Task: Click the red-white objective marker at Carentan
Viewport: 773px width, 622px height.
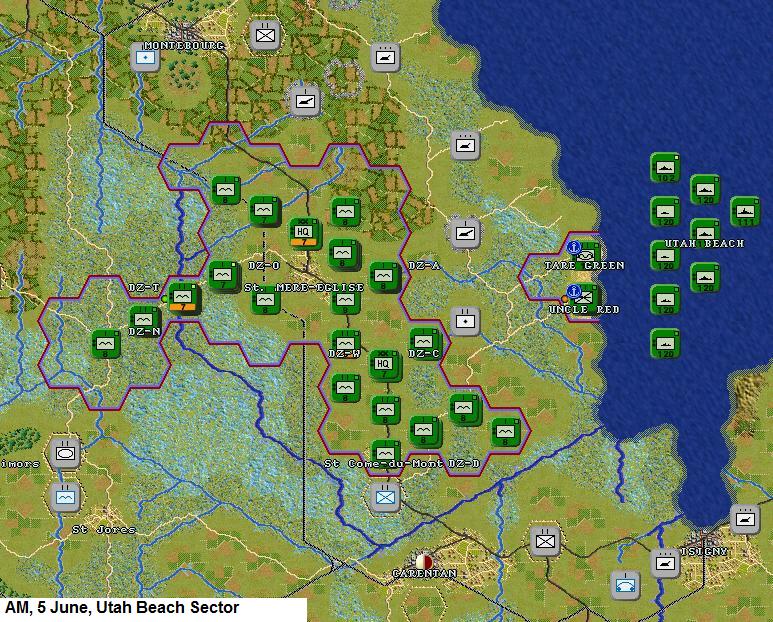Action: [424, 562]
